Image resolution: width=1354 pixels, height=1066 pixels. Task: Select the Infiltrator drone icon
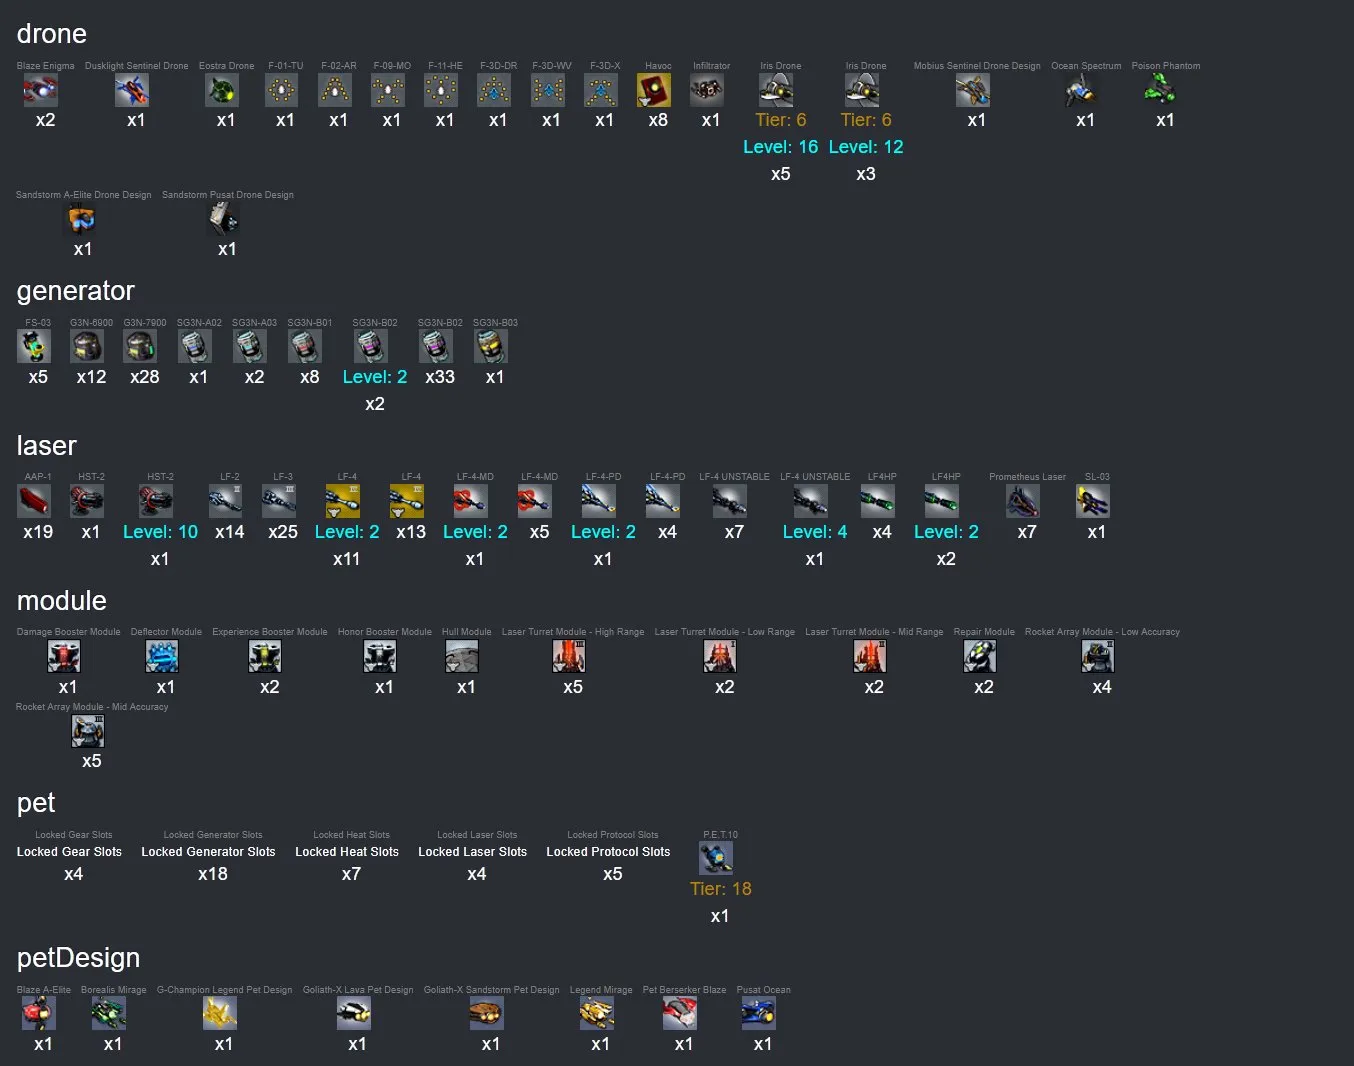coord(707,91)
